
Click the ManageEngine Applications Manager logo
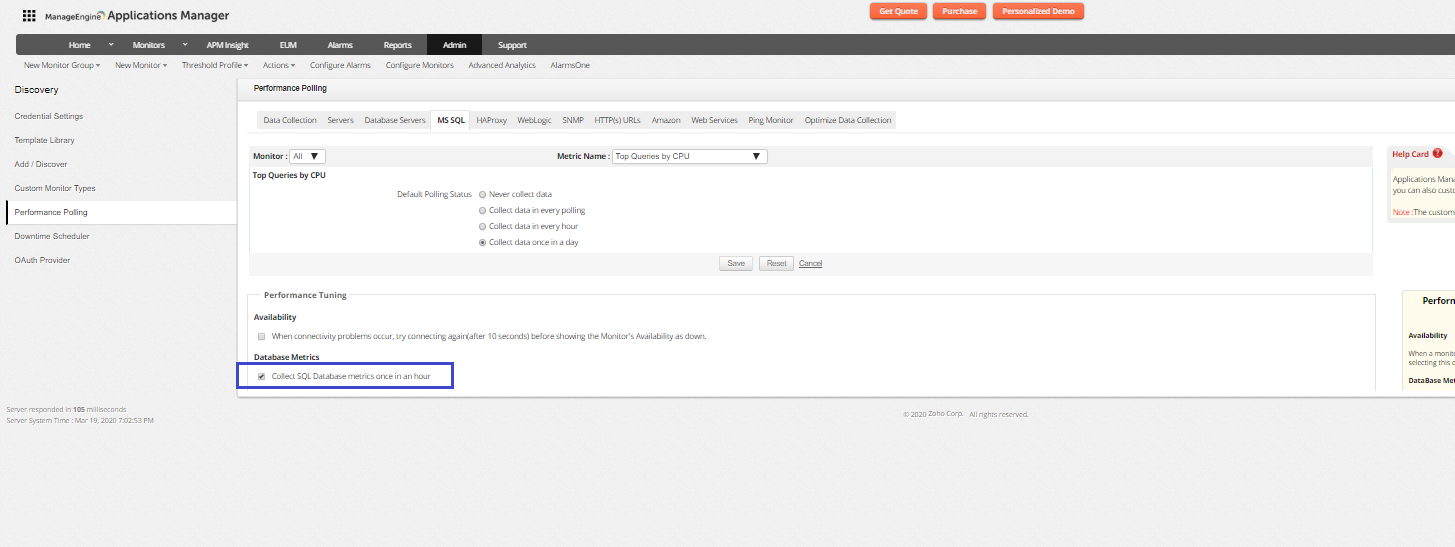pos(137,16)
